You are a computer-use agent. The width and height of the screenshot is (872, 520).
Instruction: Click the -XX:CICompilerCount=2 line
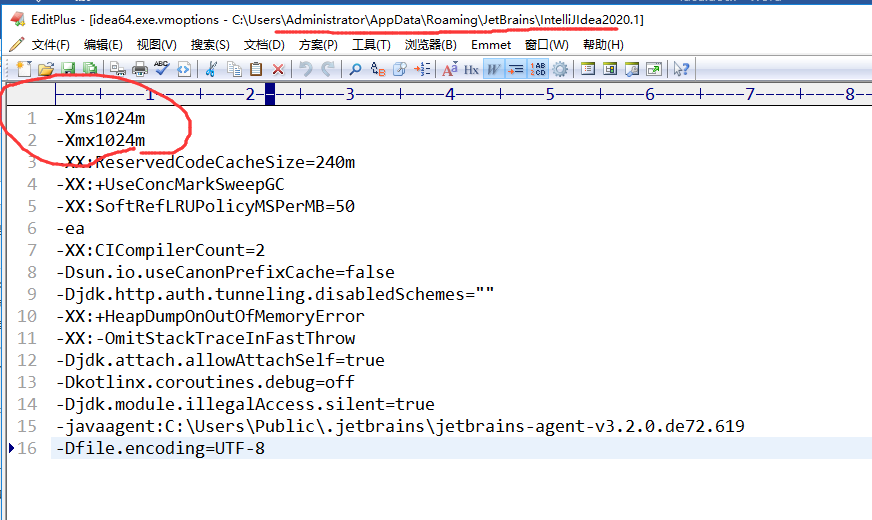pyautogui.click(x=160, y=250)
